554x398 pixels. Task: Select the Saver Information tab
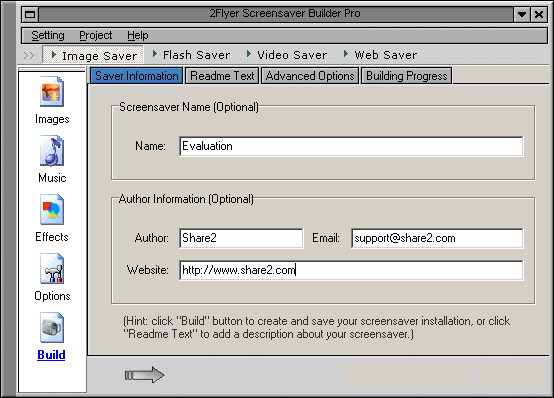tap(137, 76)
